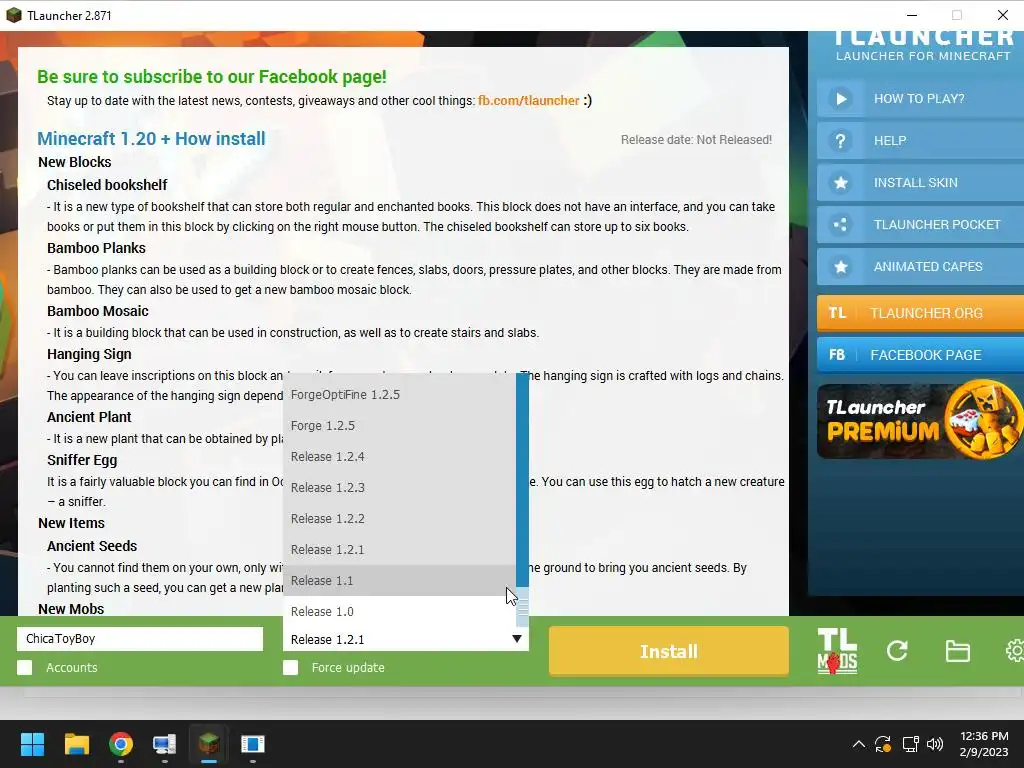Click the Hanging Sign subheading

[x=89, y=354]
